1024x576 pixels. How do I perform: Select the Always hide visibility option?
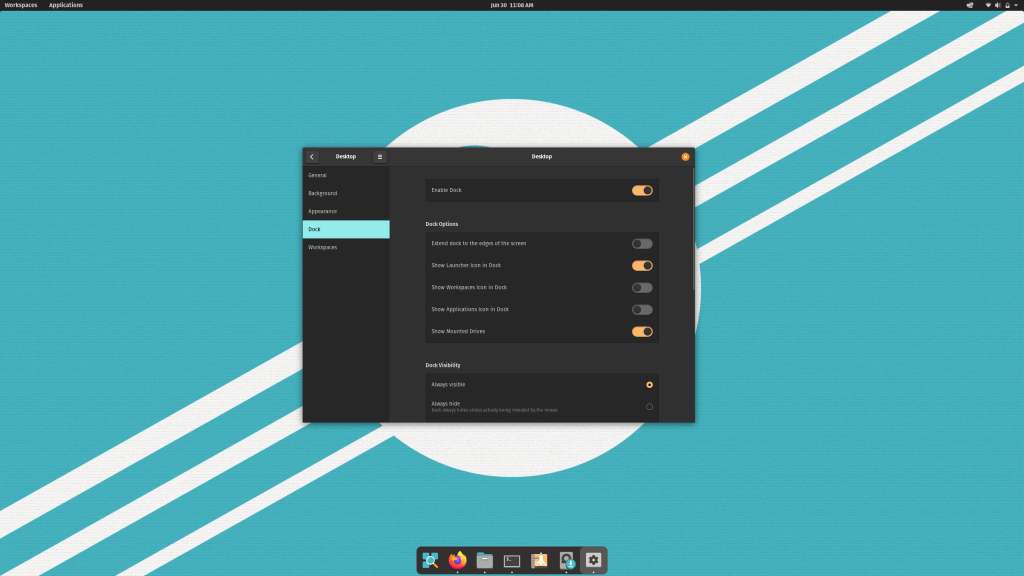click(x=649, y=406)
